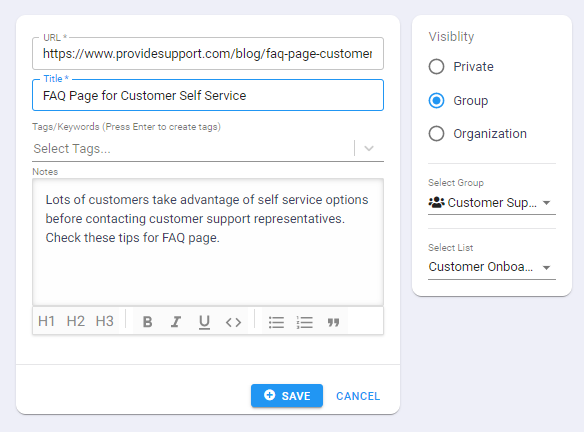Expand the Select Tags dropdown chevron
584x432 pixels.
[369, 149]
